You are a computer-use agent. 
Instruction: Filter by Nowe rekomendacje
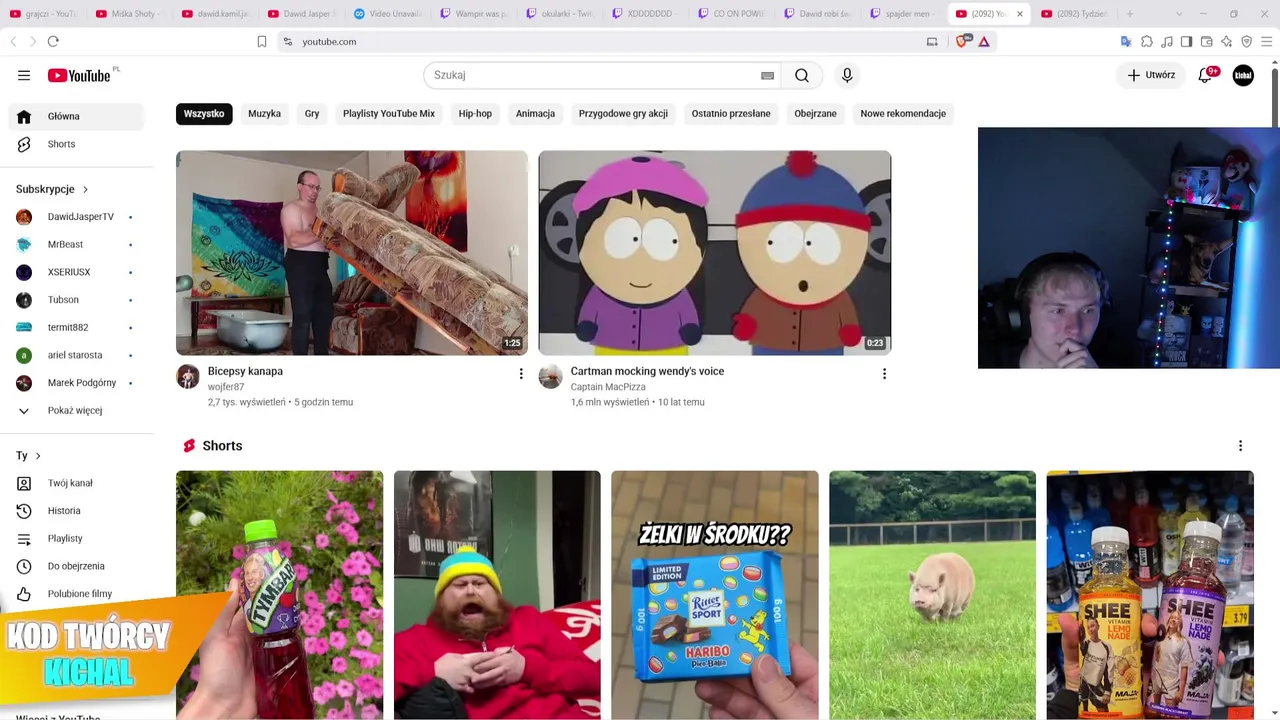(x=903, y=114)
